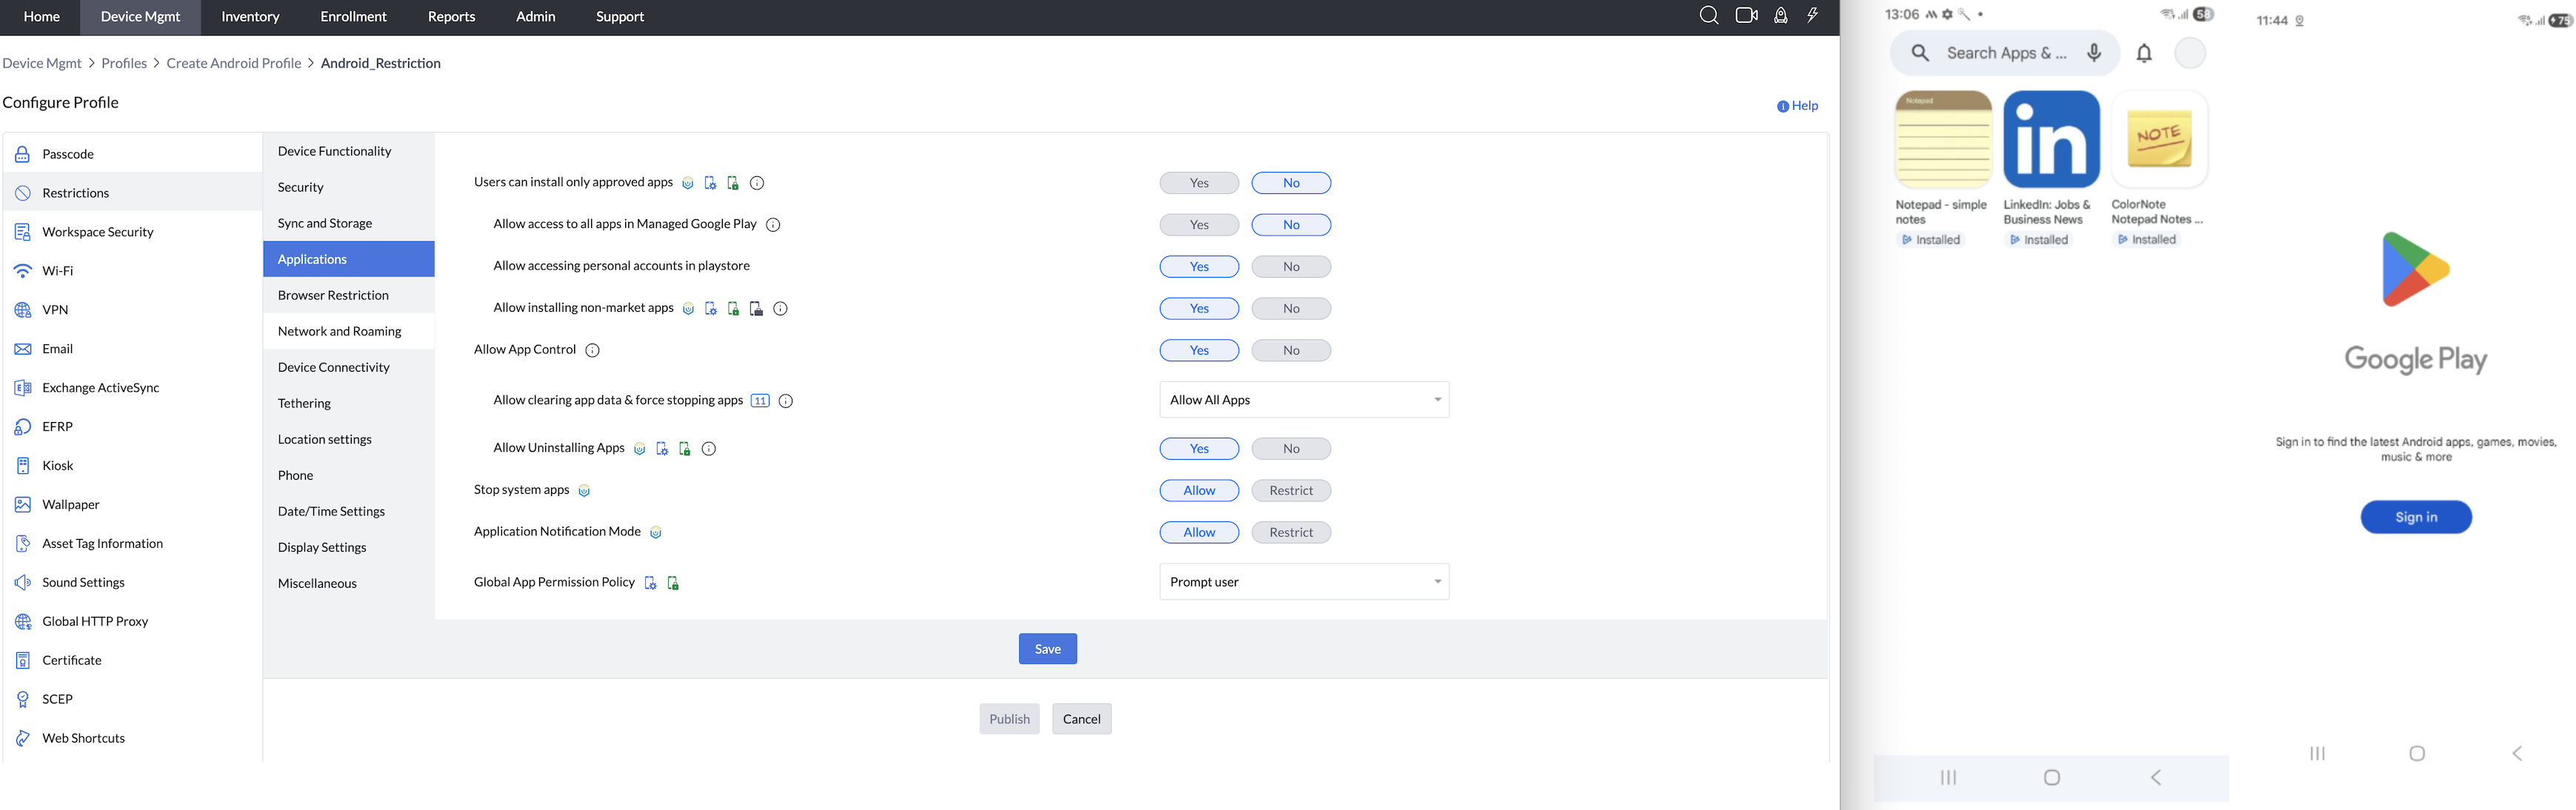Open LinkedIn app icon on phone

2051,139
